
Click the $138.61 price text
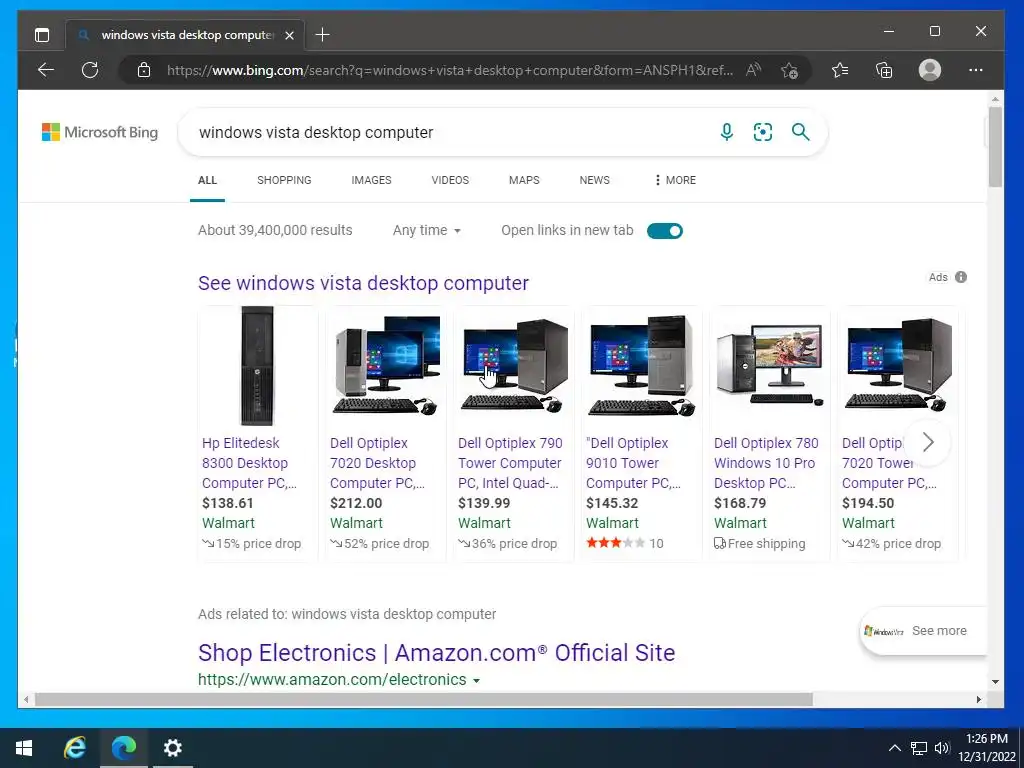pyautogui.click(x=227, y=503)
